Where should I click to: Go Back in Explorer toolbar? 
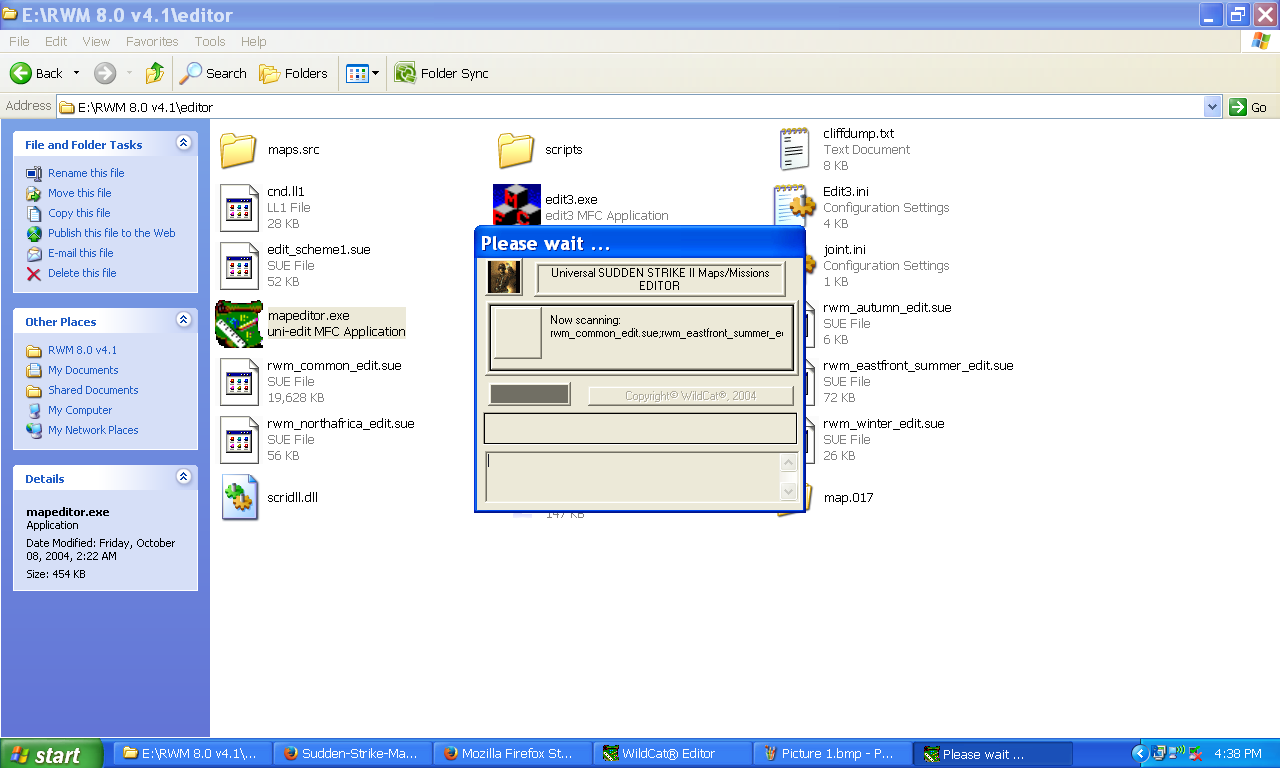[36, 73]
